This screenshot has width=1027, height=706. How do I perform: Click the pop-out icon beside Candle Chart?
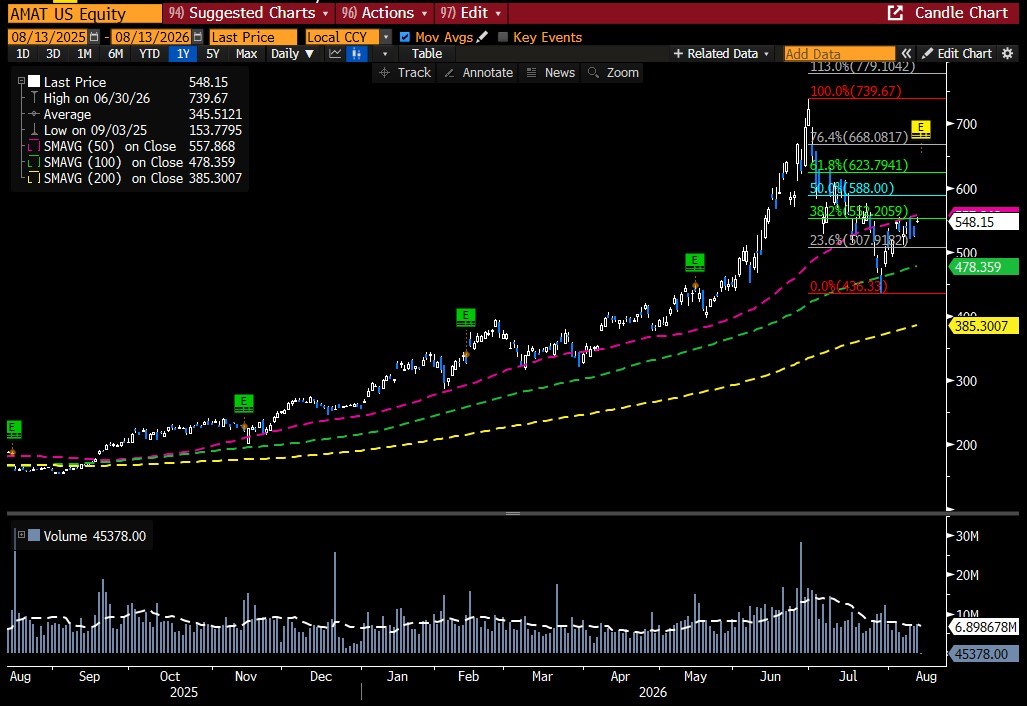[x=895, y=12]
